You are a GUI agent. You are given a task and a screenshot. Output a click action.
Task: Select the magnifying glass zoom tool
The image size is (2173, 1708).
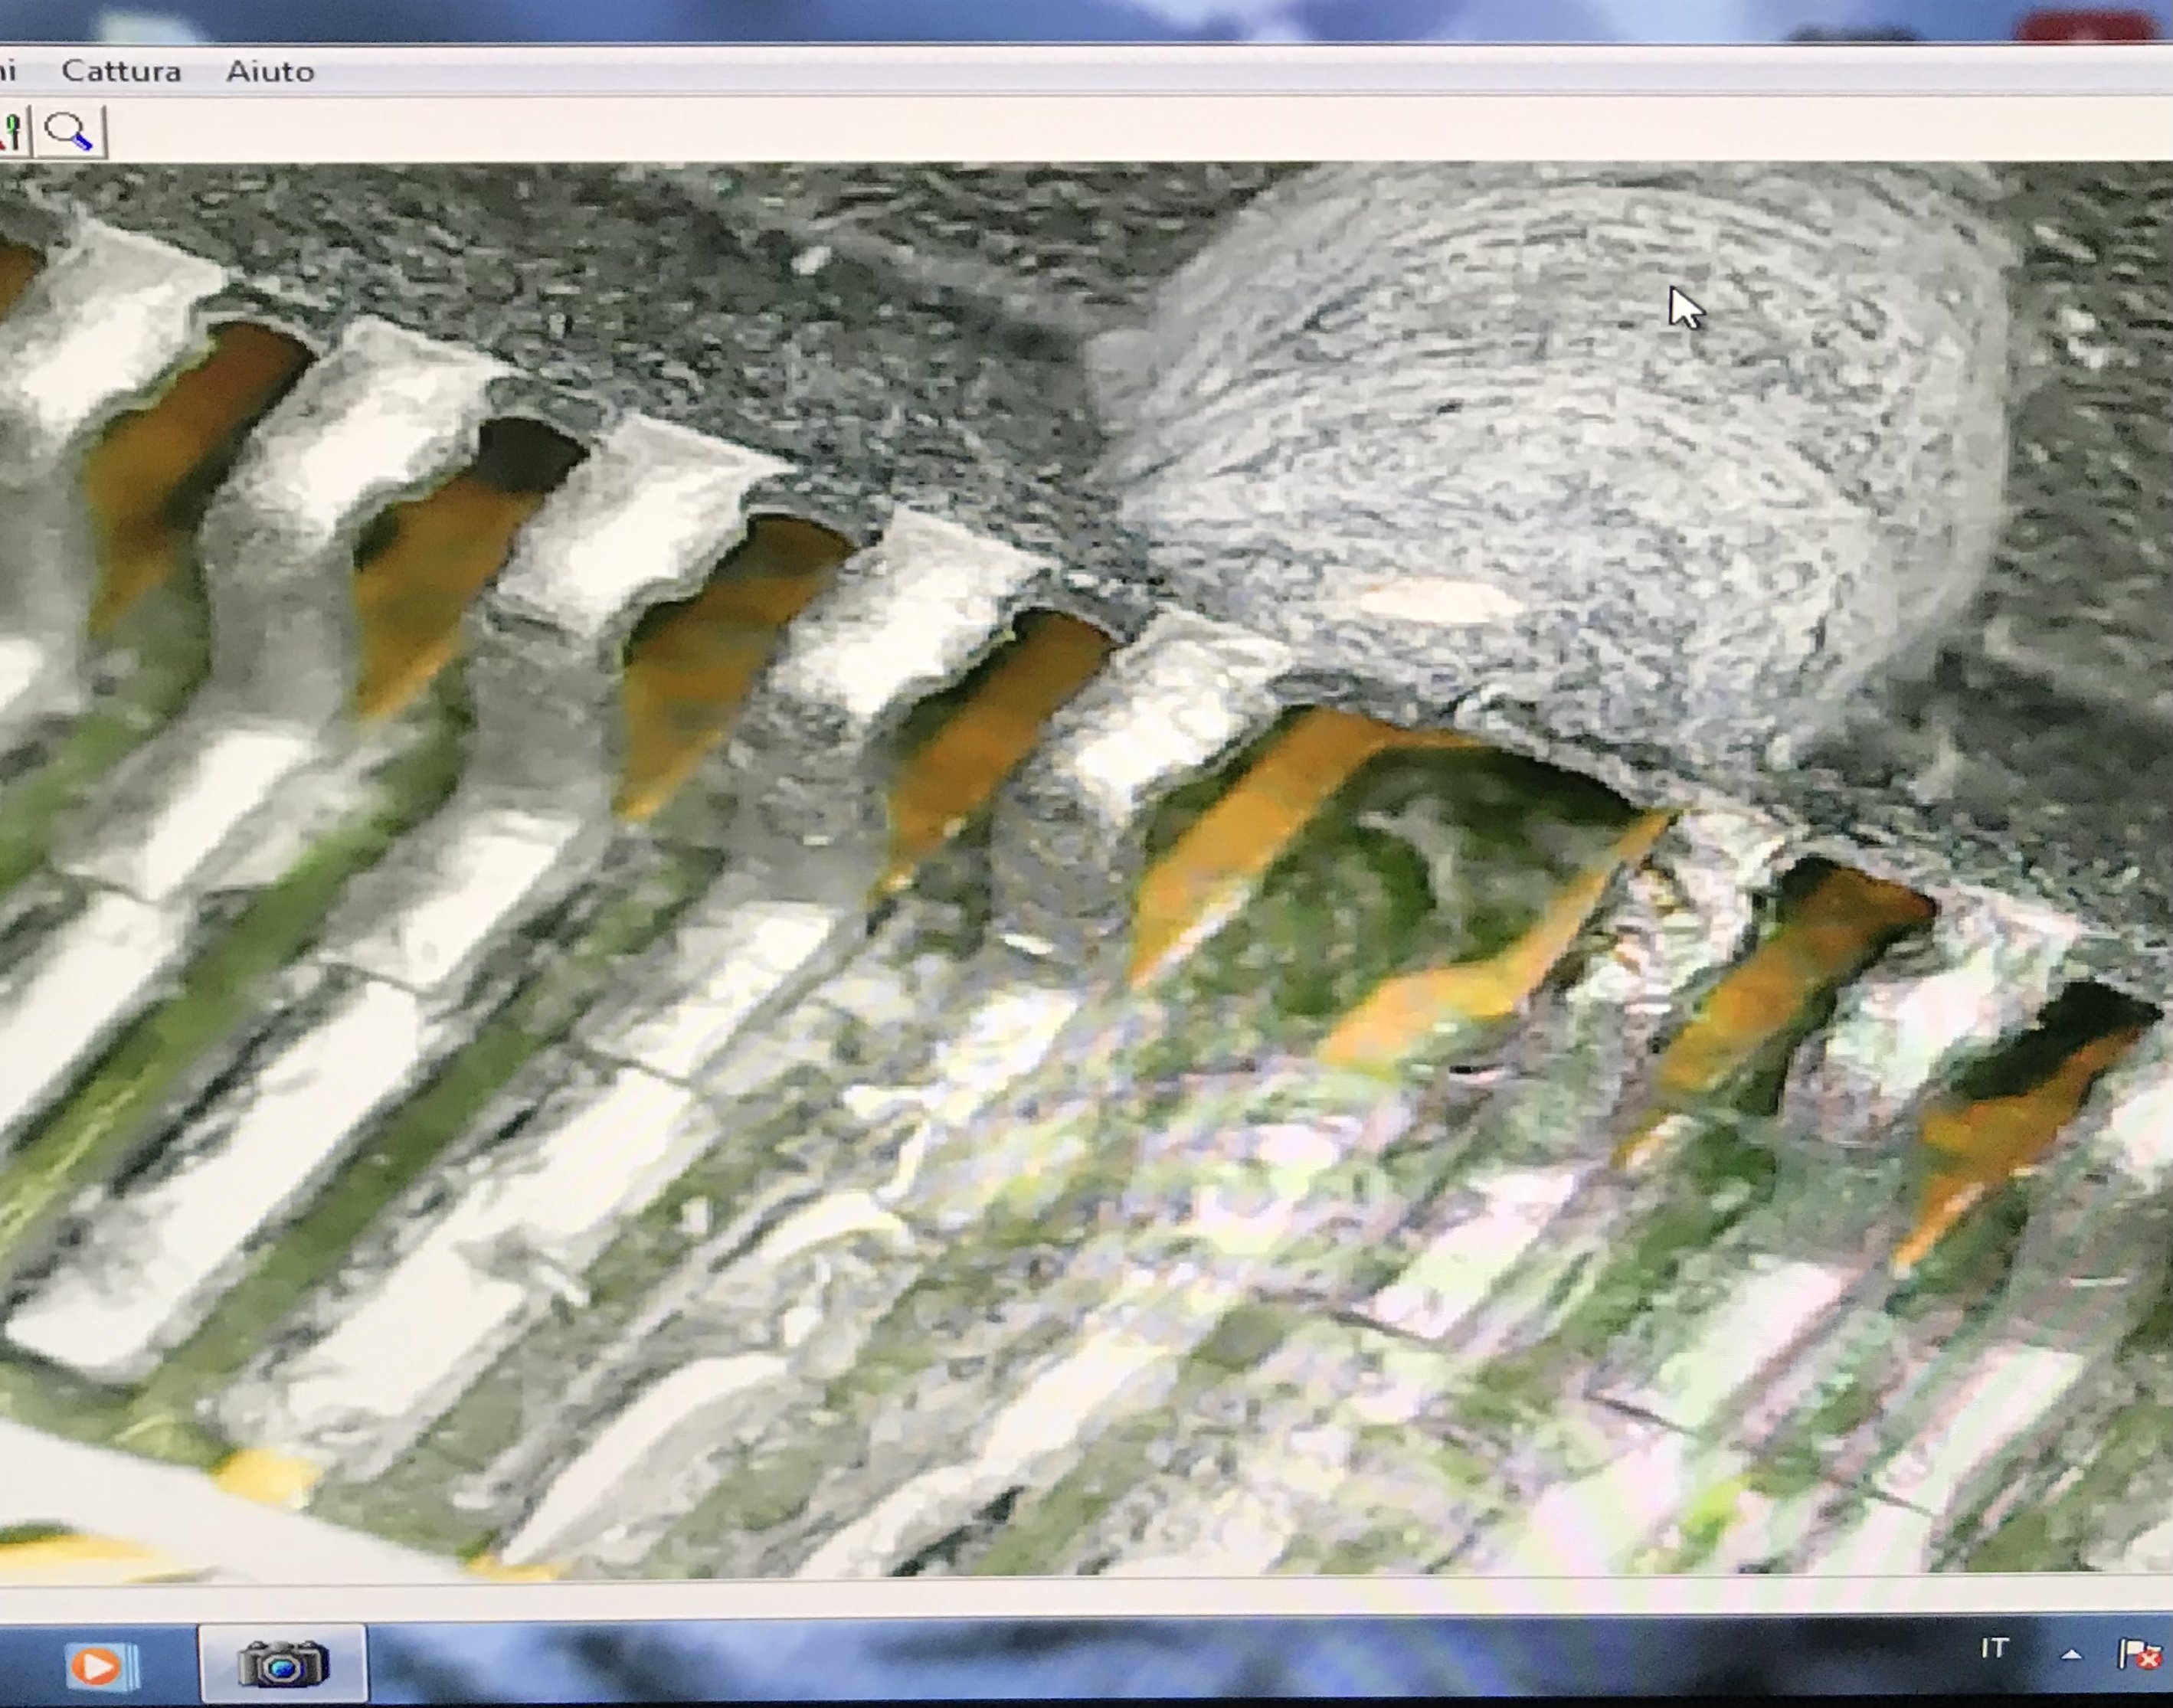(70, 131)
